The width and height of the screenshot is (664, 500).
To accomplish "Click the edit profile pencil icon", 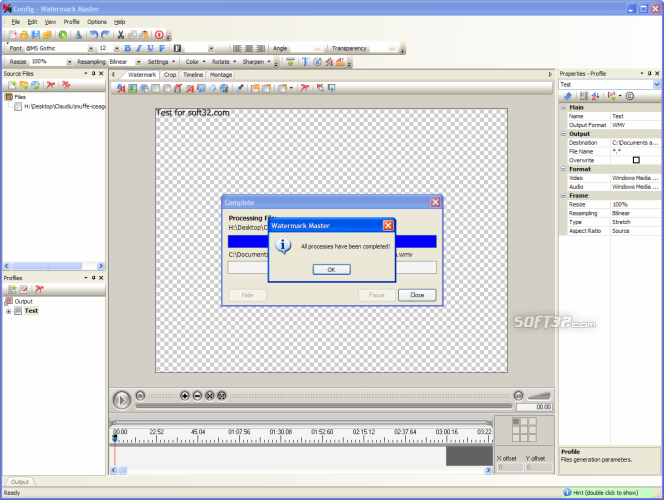I will (24, 290).
